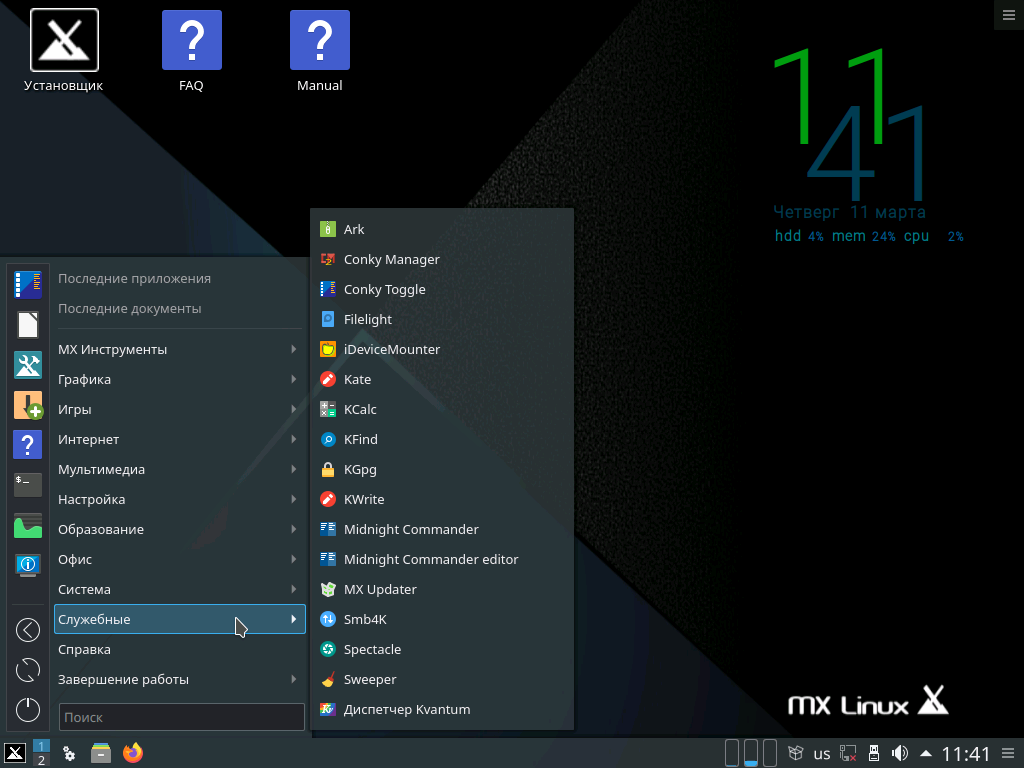Expand the Графика submenu arrow
This screenshot has width=1024, height=768.
tap(294, 379)
